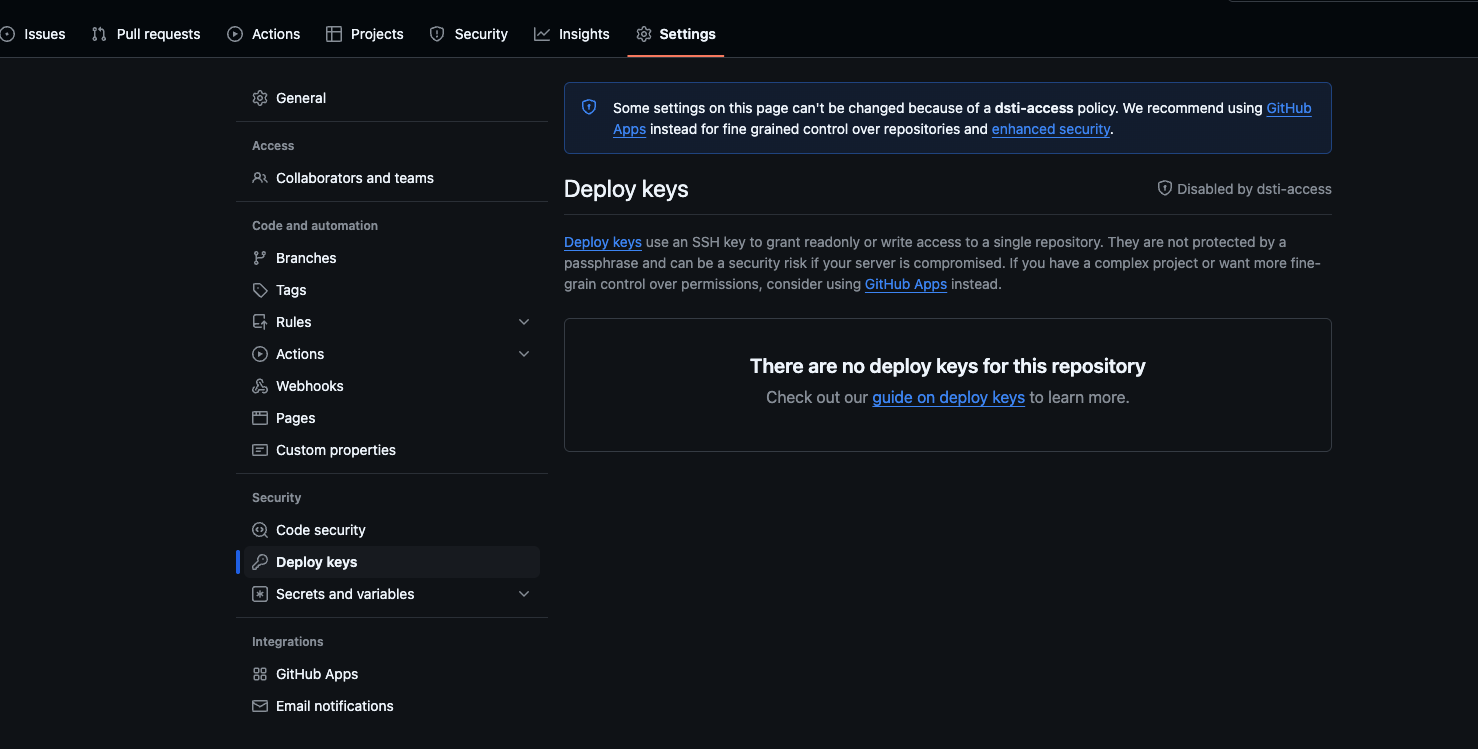Click the Email notifications envelope icon
Image resolution: width=1478 pixels, height=749 pixels.
click(260, 706)
